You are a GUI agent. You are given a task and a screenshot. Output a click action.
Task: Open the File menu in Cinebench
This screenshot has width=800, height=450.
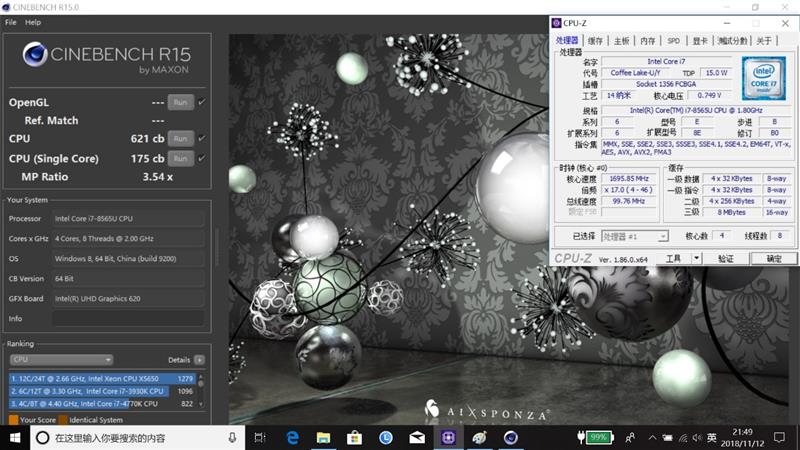[x=11, y=22]
